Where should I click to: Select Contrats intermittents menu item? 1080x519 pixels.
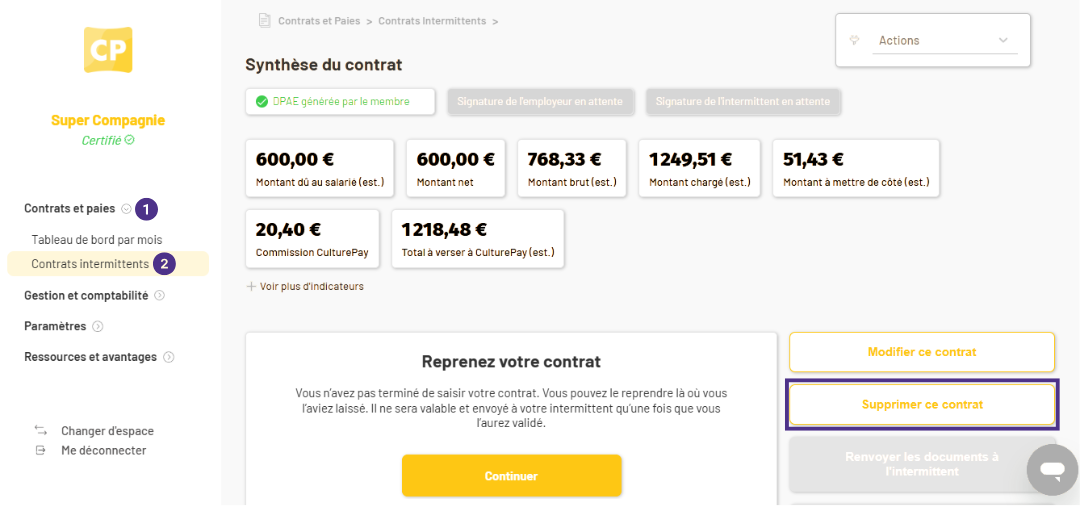[90, 264]
